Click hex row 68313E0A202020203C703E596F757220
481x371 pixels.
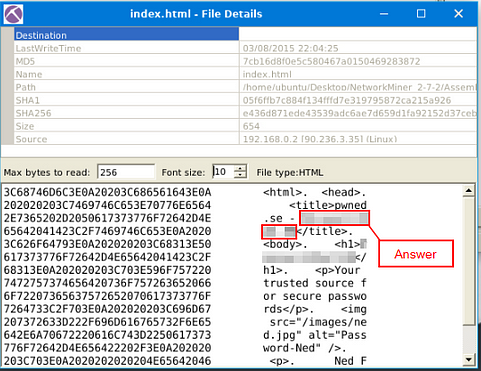tap(107, 270)
